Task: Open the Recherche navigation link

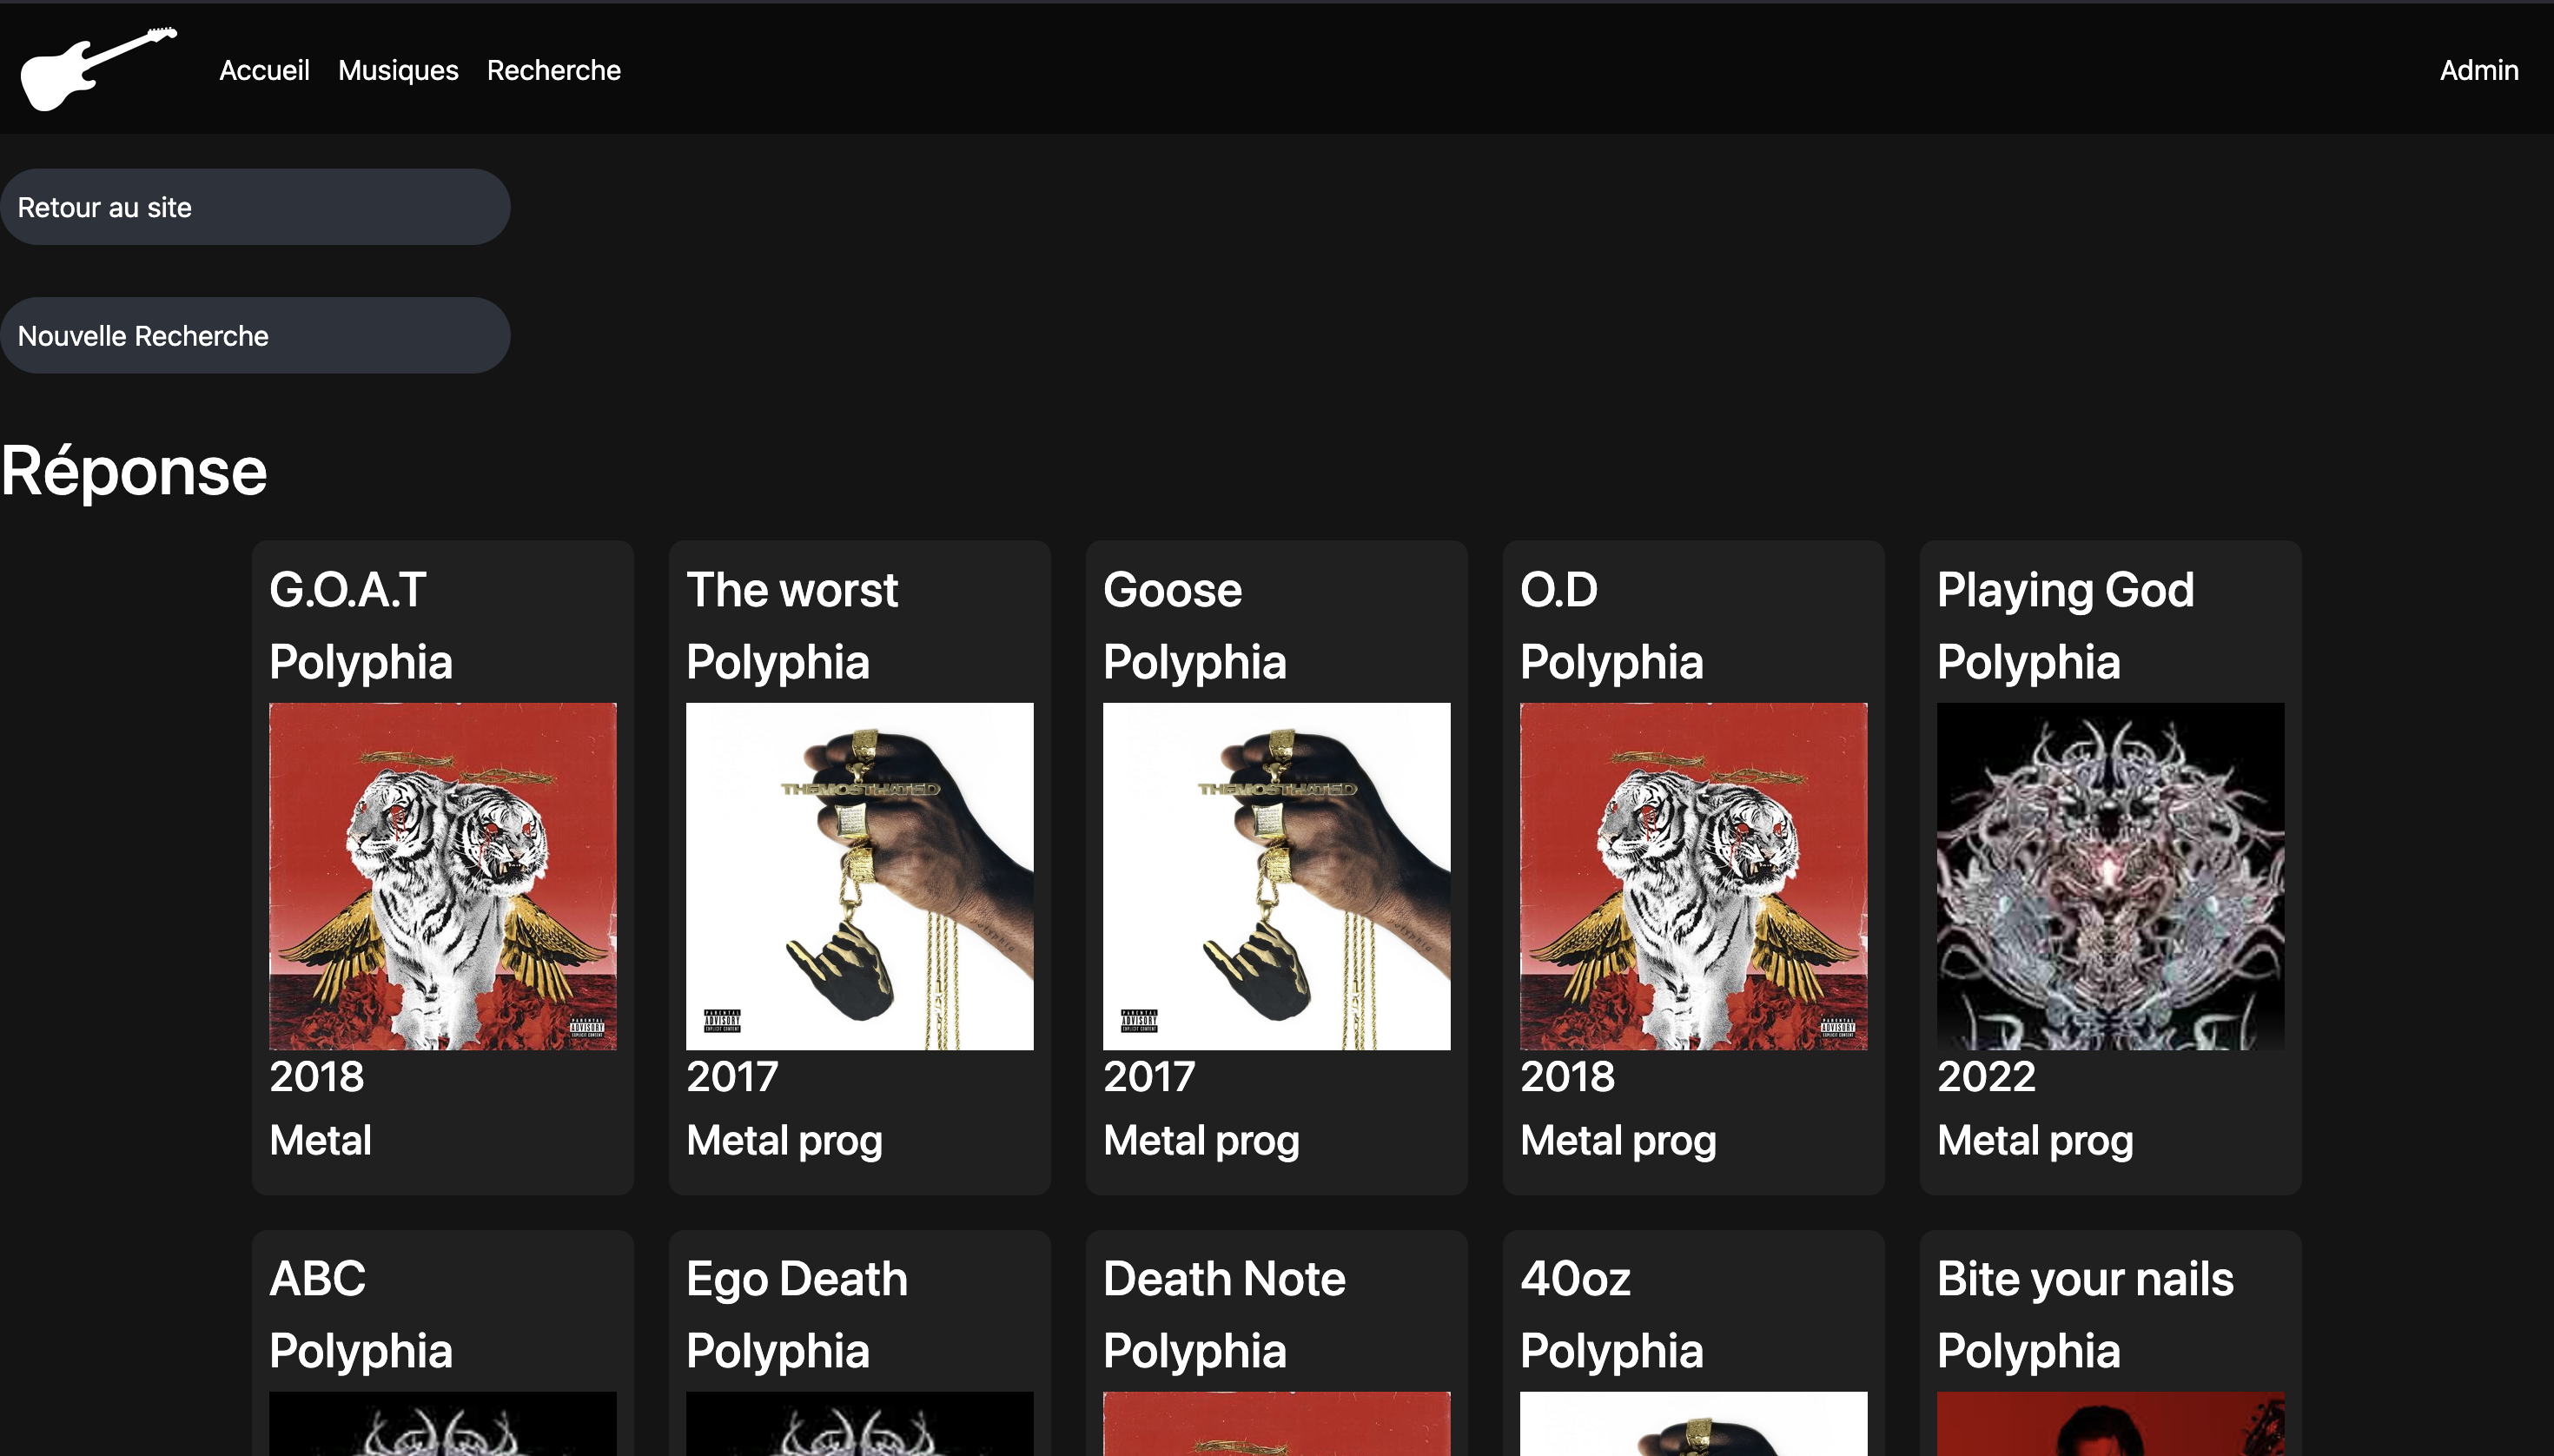Action: pos(554,70)
